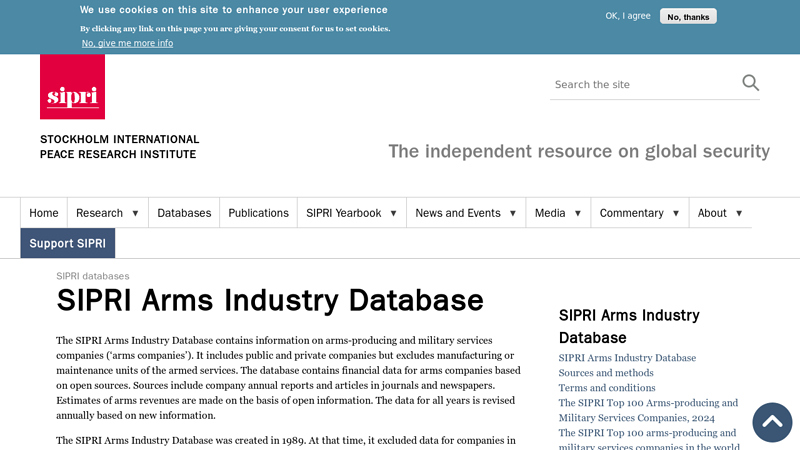Open the About menu item

point(712,213)
